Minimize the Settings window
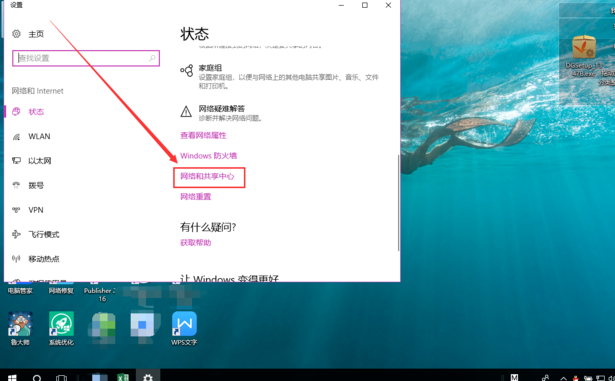The height and width of the screenshot is (381, 615). tap(341, 5)
